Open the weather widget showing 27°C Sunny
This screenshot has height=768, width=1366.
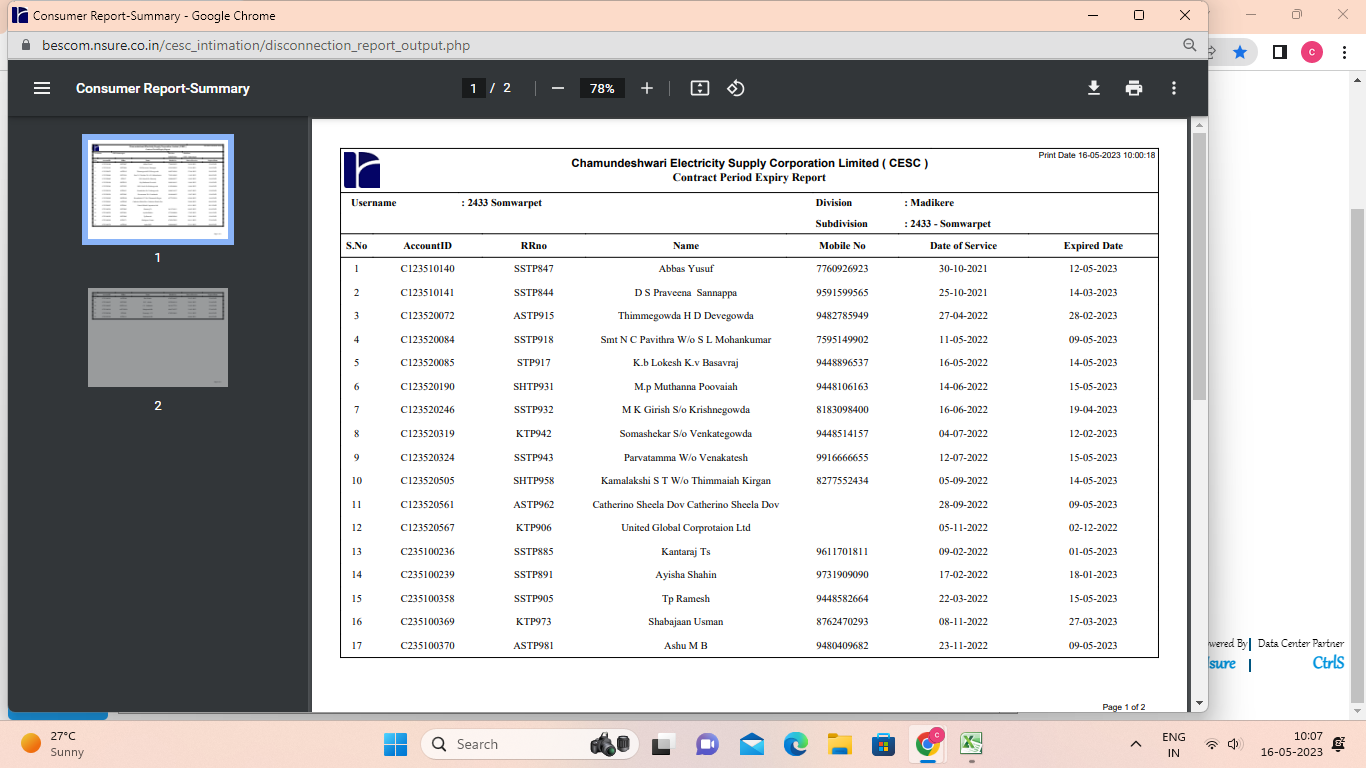click(53, 744)
